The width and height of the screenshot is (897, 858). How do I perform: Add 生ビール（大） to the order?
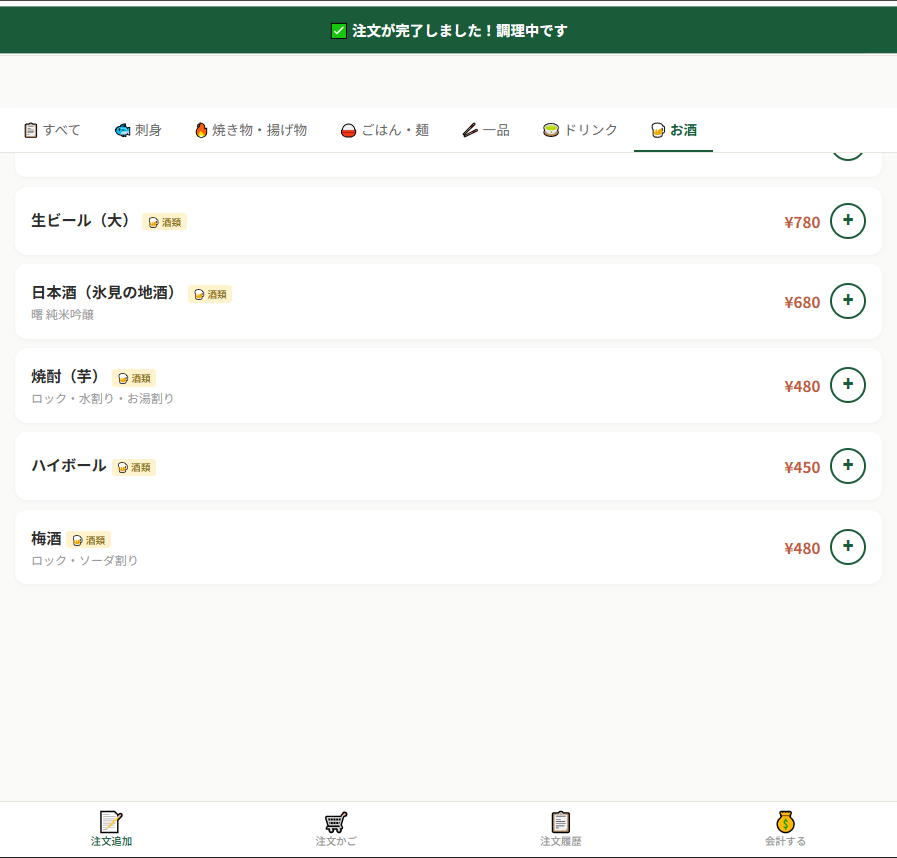[847, 221]
